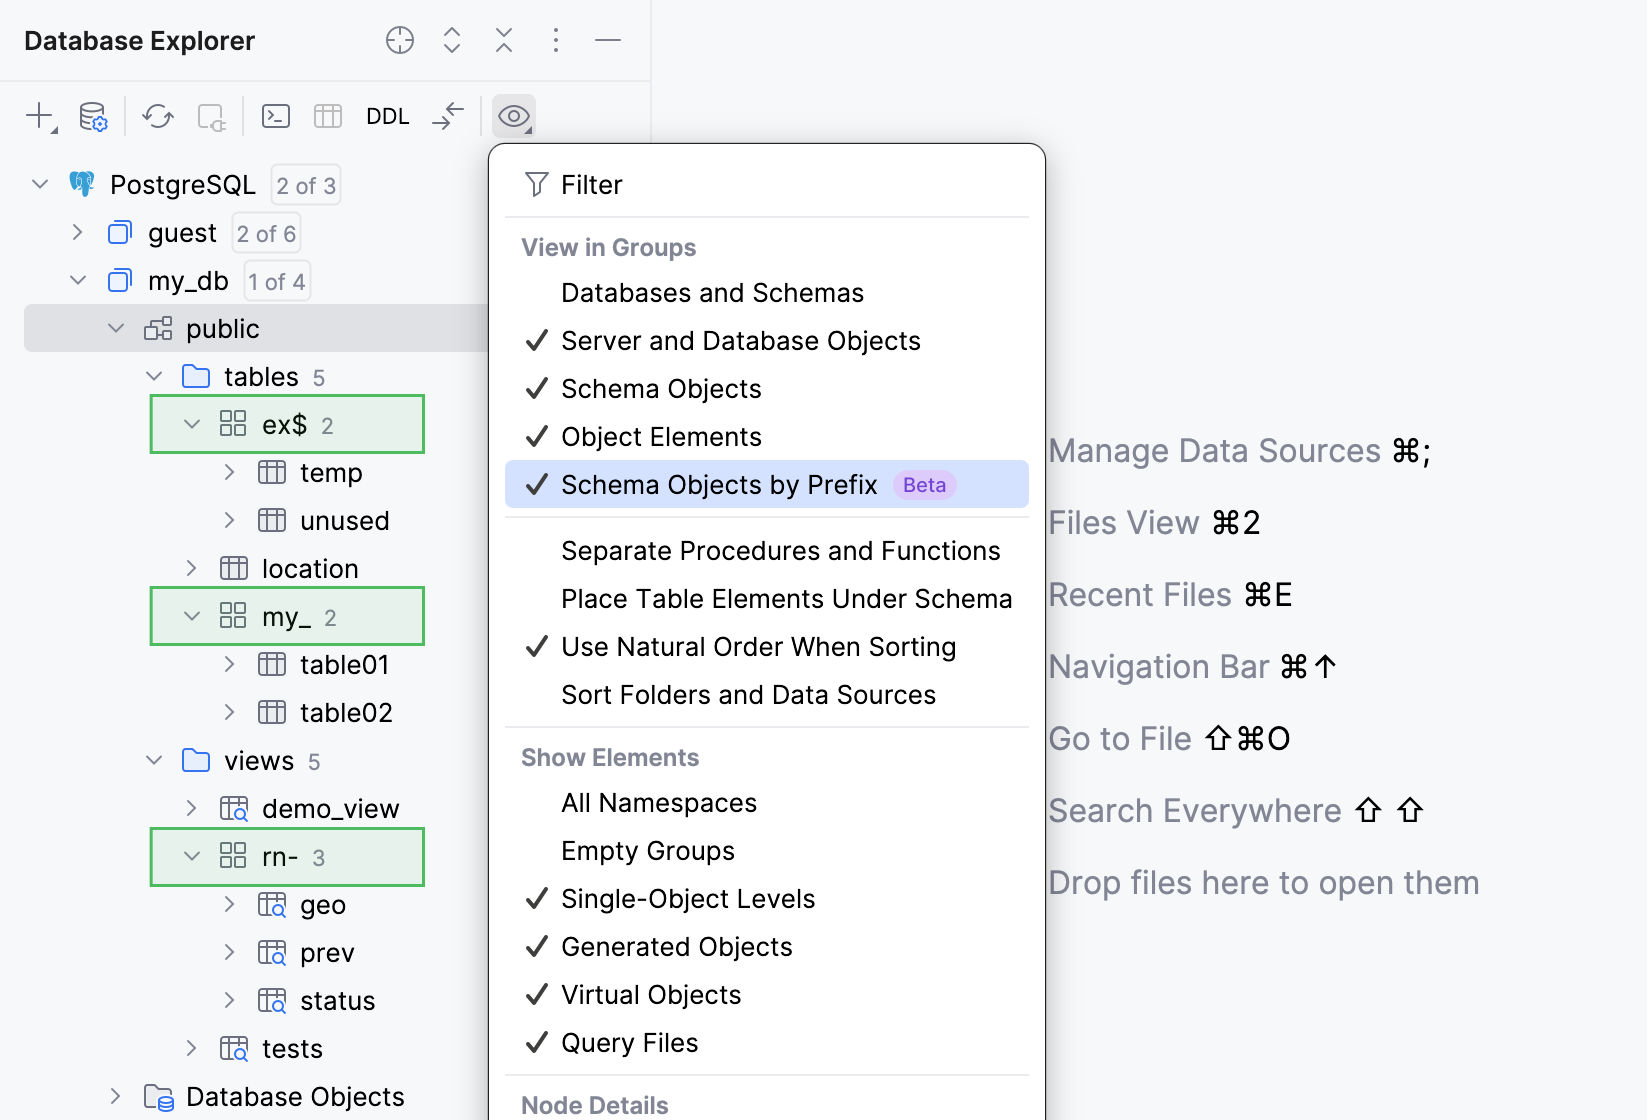
Task: Click the location table icon
Action: [x=234, y=569]
